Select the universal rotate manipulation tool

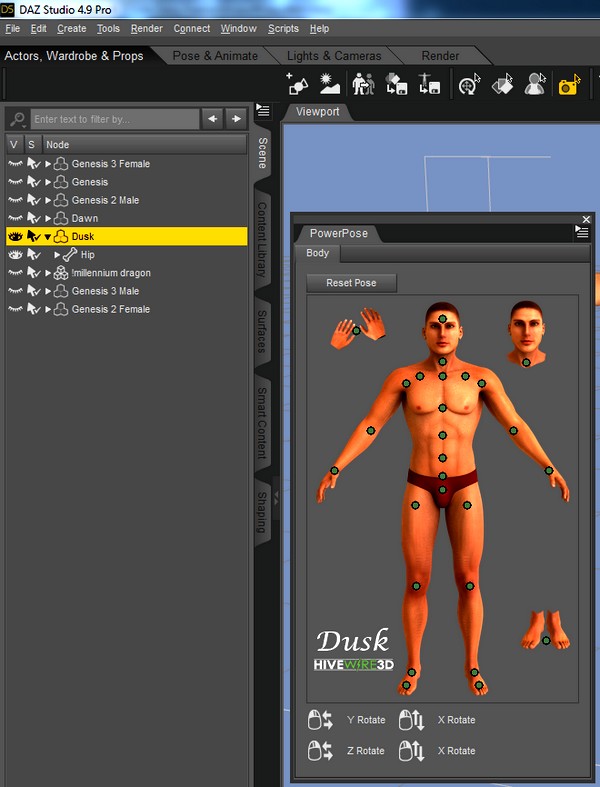[469, 84]
